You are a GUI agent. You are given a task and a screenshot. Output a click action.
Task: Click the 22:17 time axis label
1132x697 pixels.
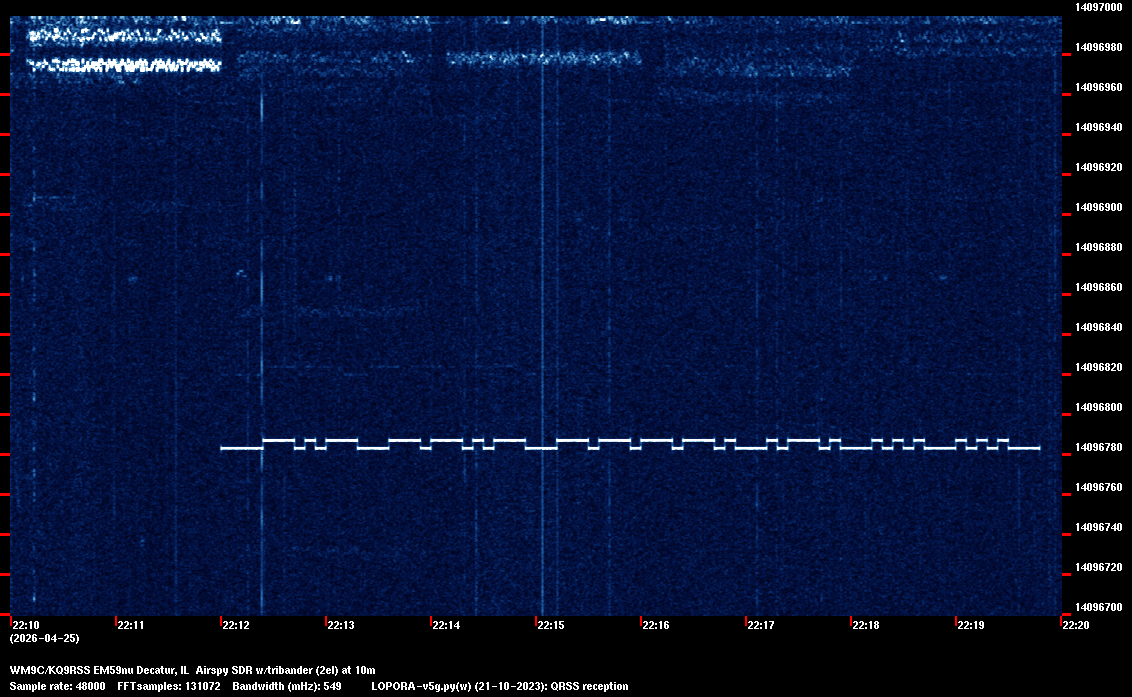pos(760,626)
